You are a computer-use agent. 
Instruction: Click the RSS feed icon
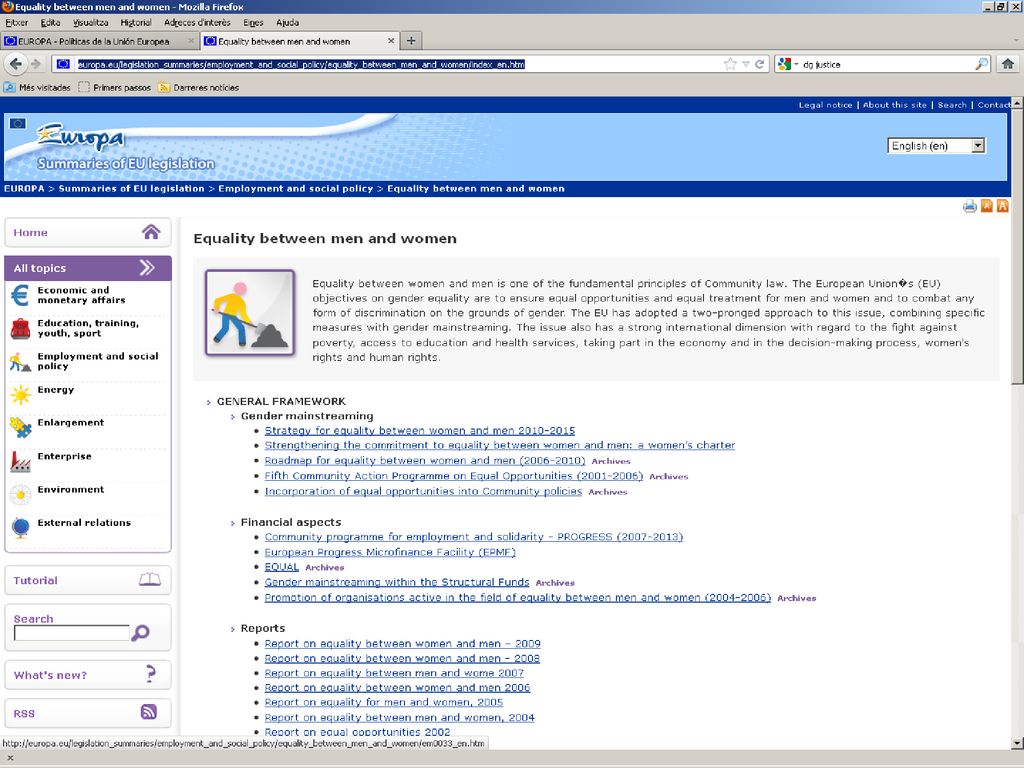coord(149,712)
